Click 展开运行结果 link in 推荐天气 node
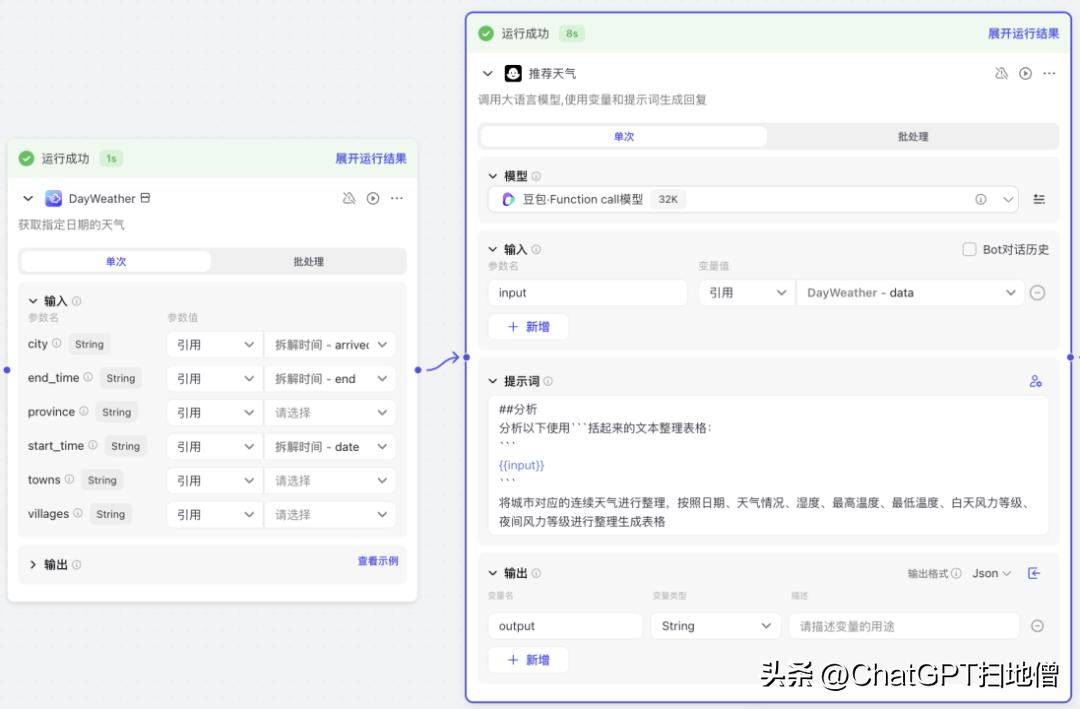 [x=1023, y=33]
